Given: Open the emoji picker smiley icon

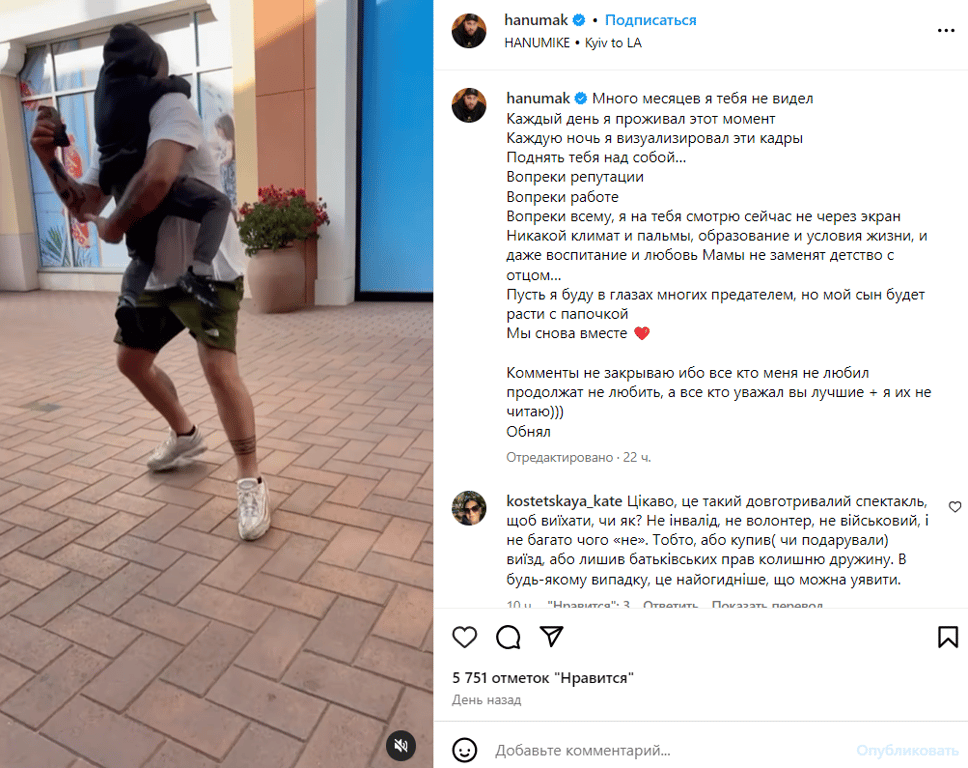Looking at the screenshot, I should 464,750.
